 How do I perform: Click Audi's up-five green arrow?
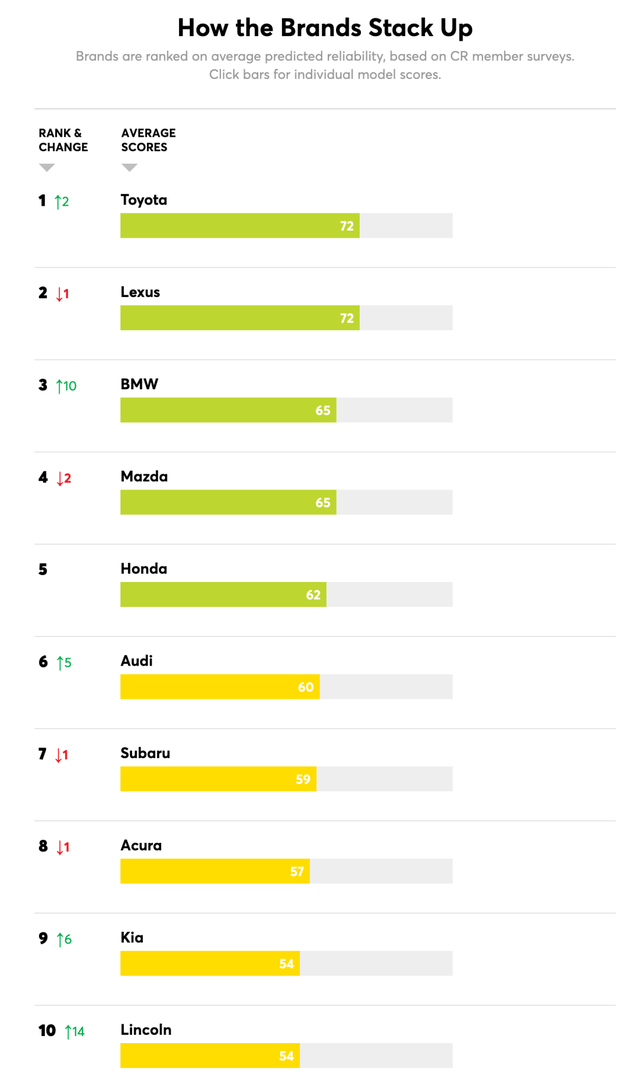64,662
